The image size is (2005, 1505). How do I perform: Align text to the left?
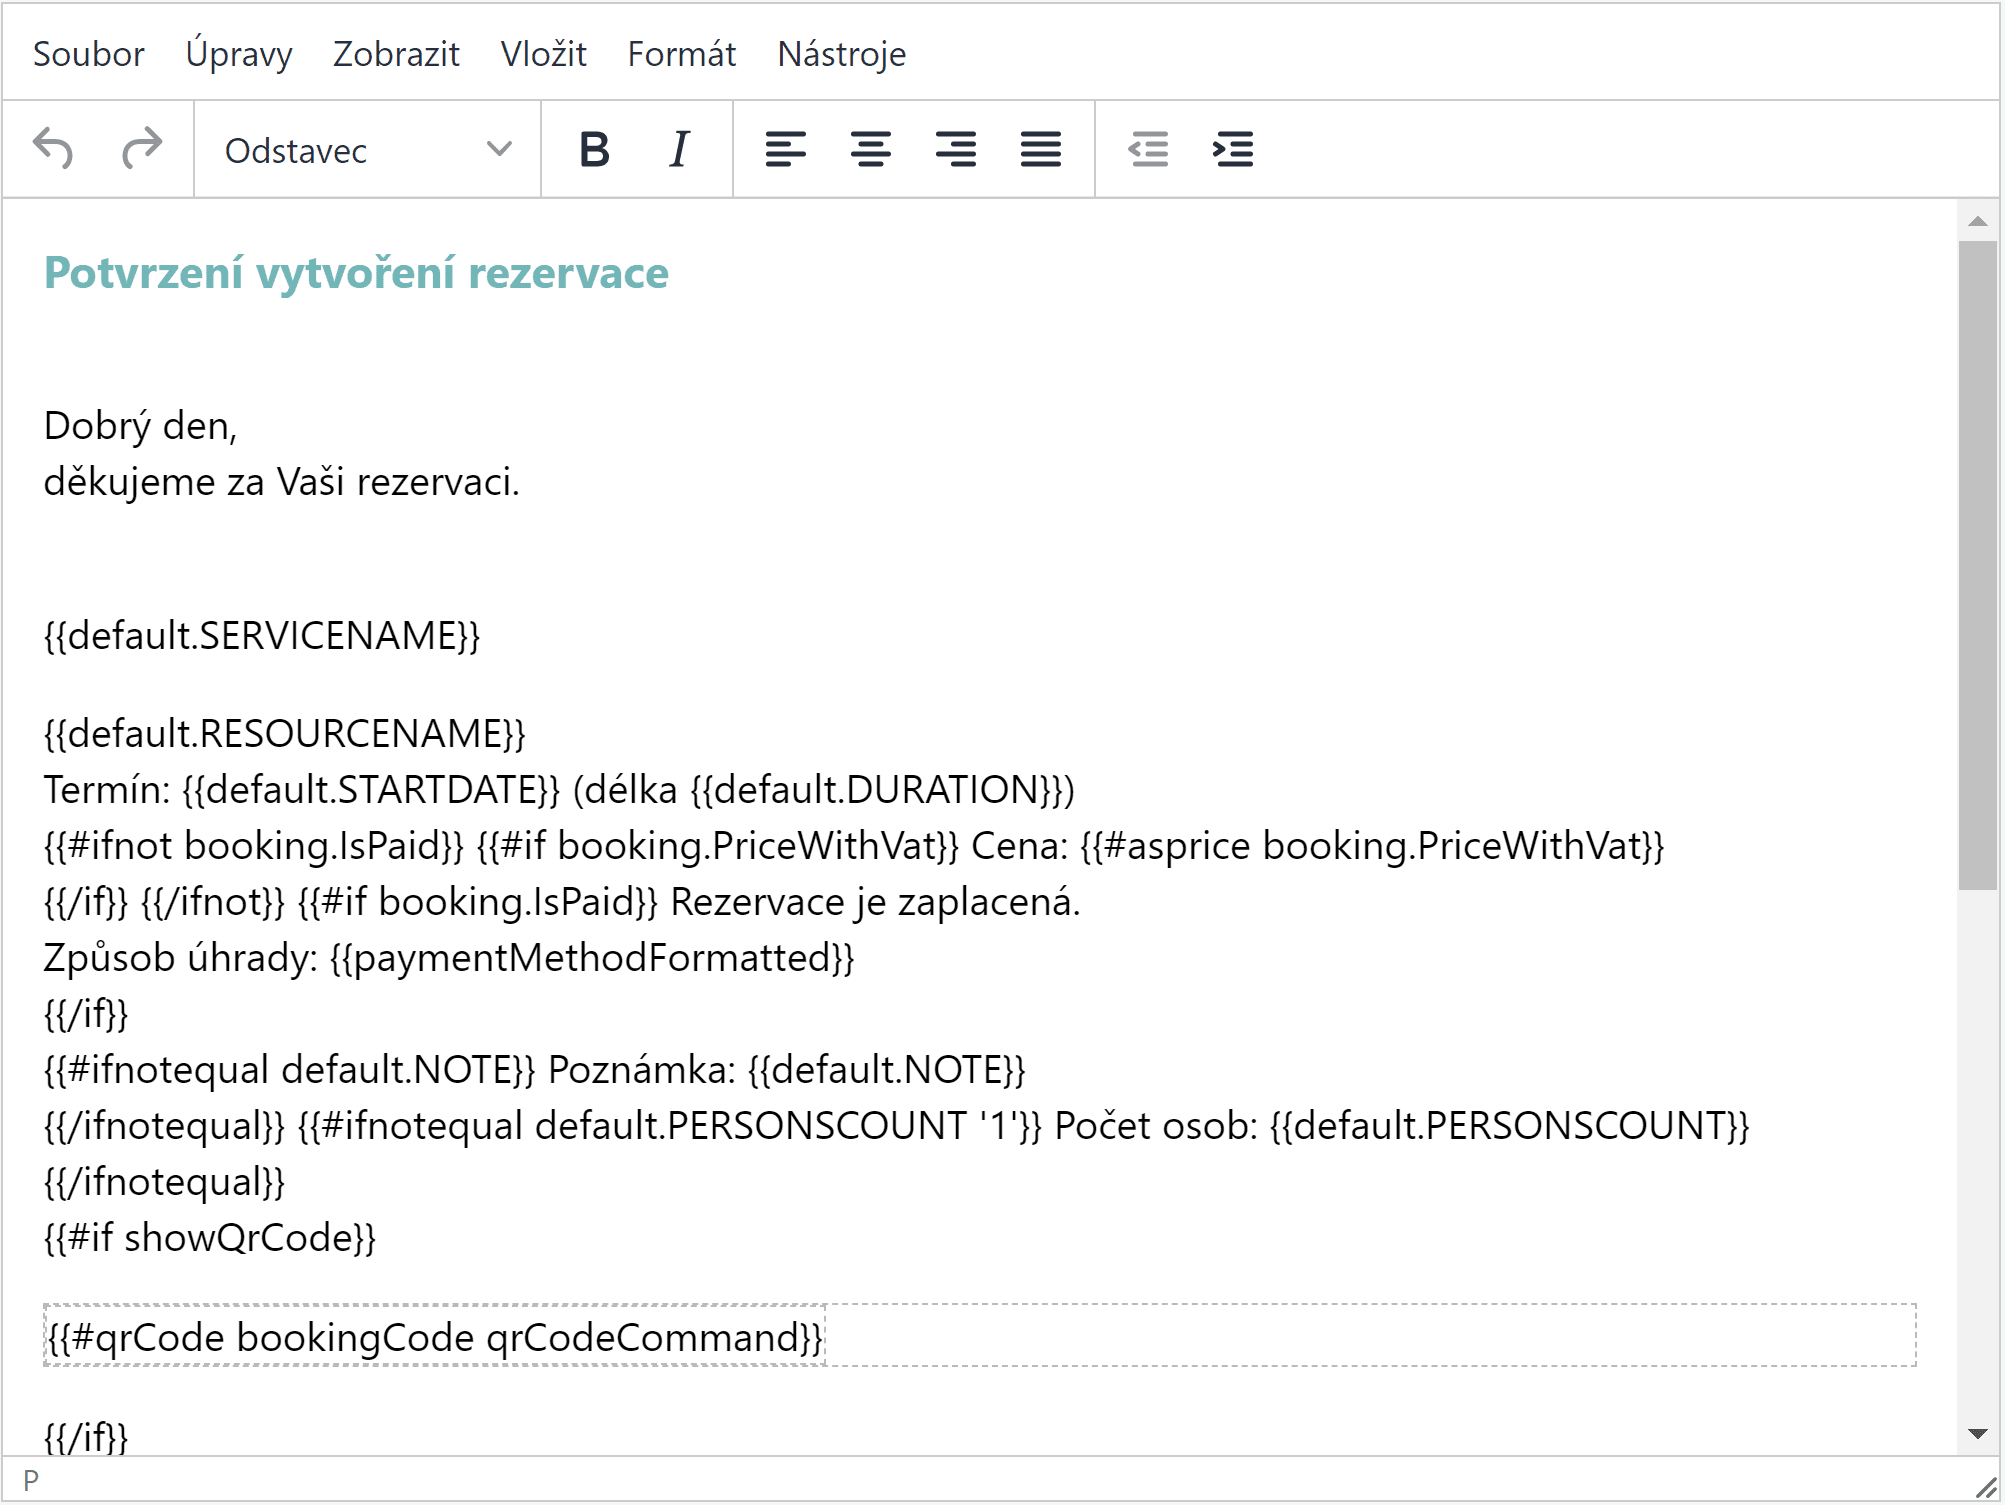tap(785, 150)
